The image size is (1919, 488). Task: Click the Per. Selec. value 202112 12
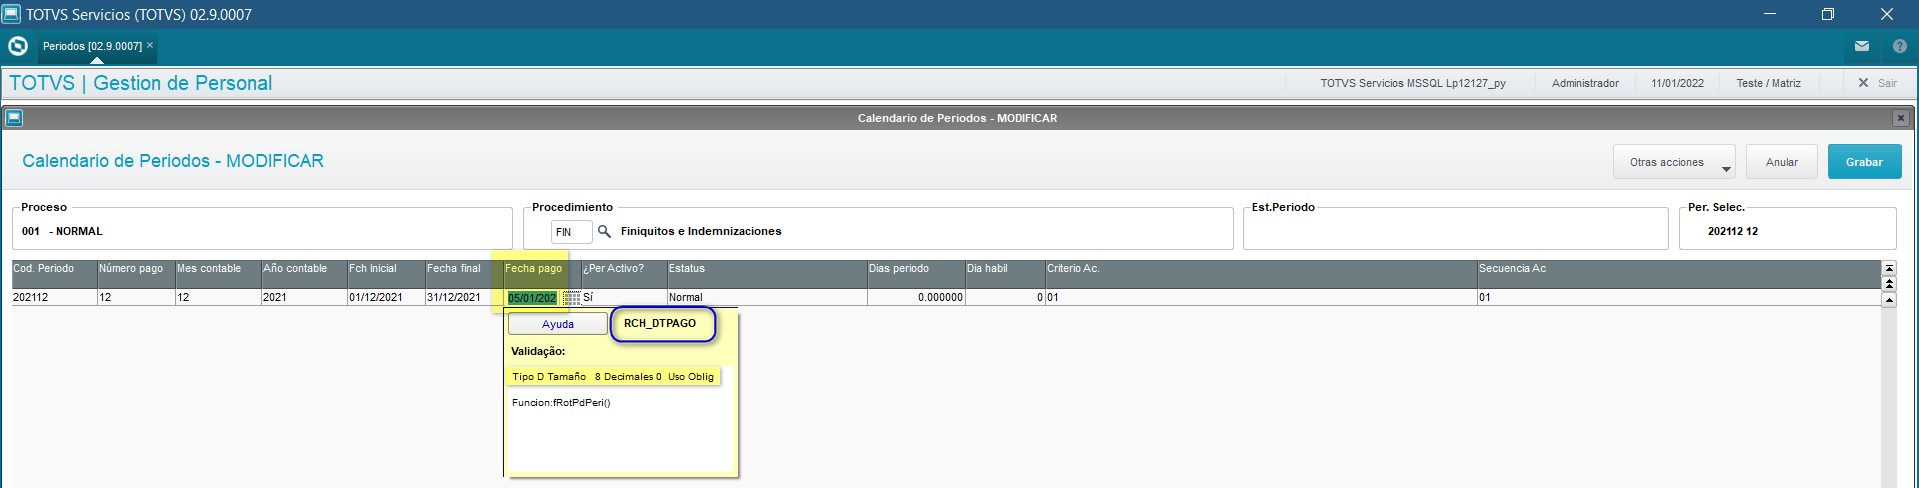pos(1733,231)
